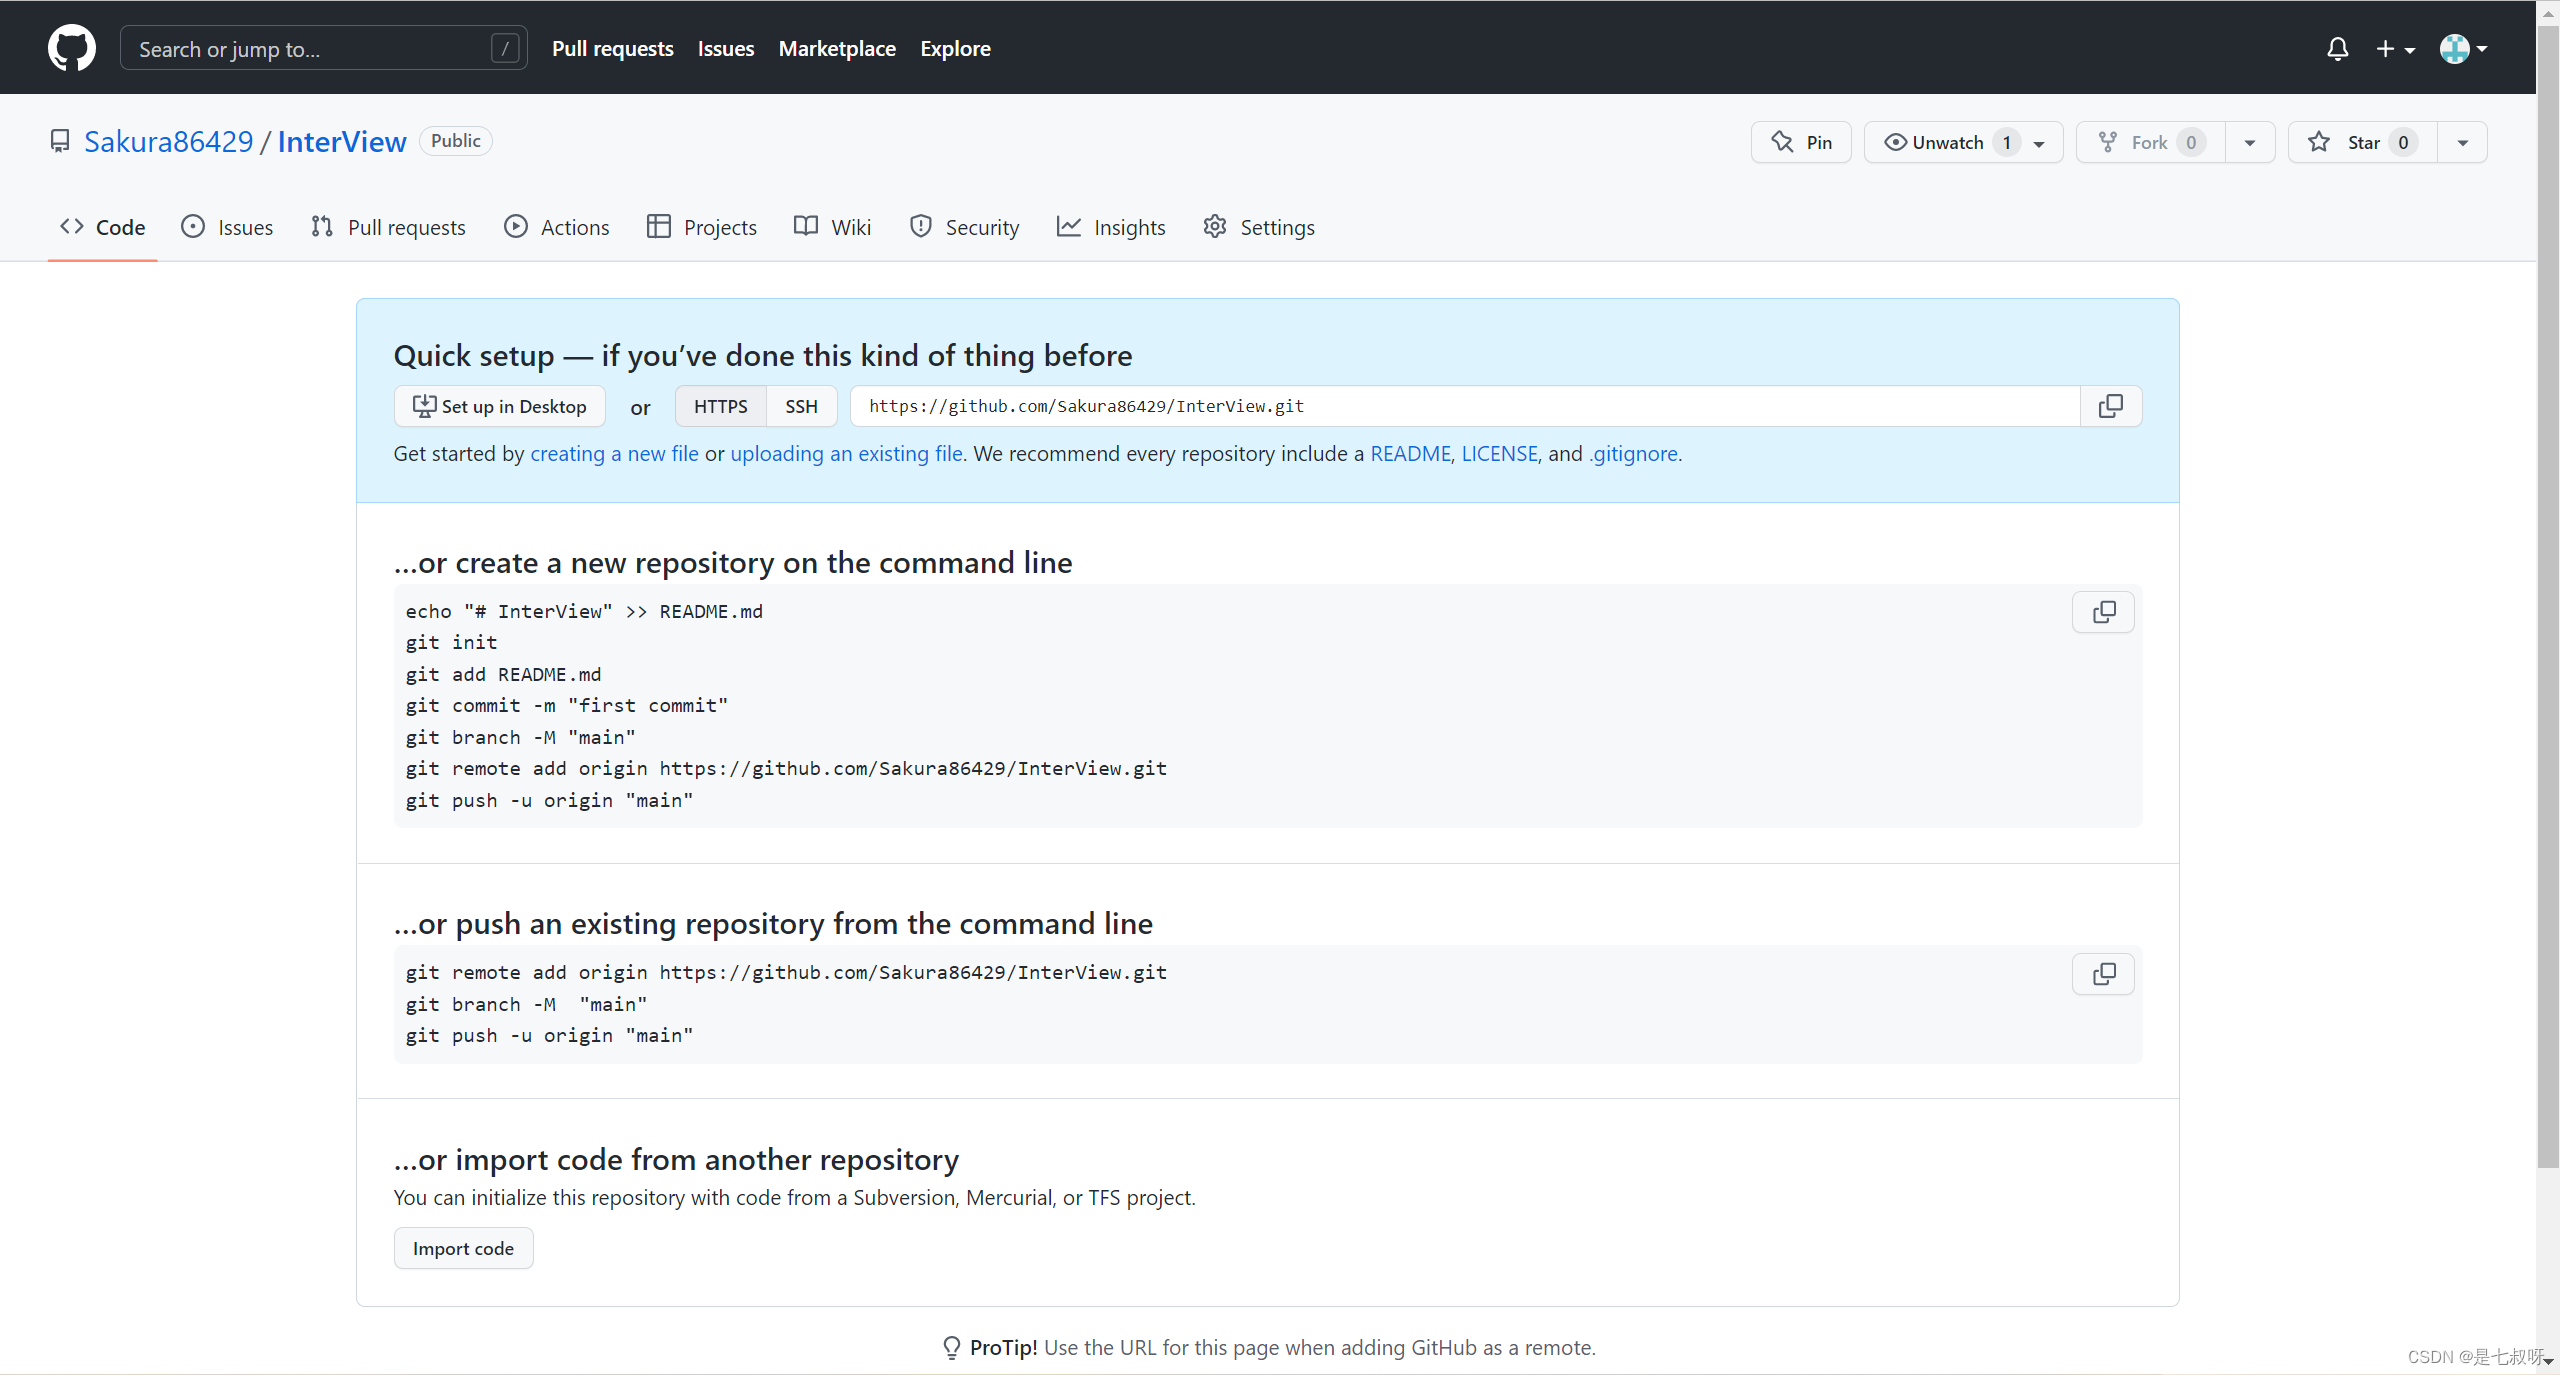2560x1375 pixels.
Task: Click the uploading an existing file link
Action: [845, 454]
